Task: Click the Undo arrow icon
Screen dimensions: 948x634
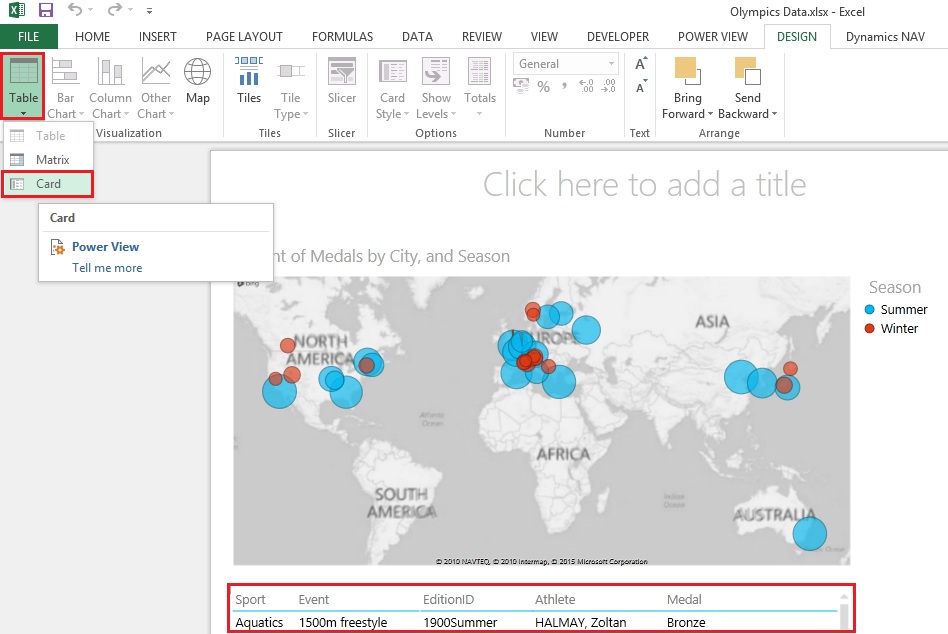Action: tap(75, 11)
